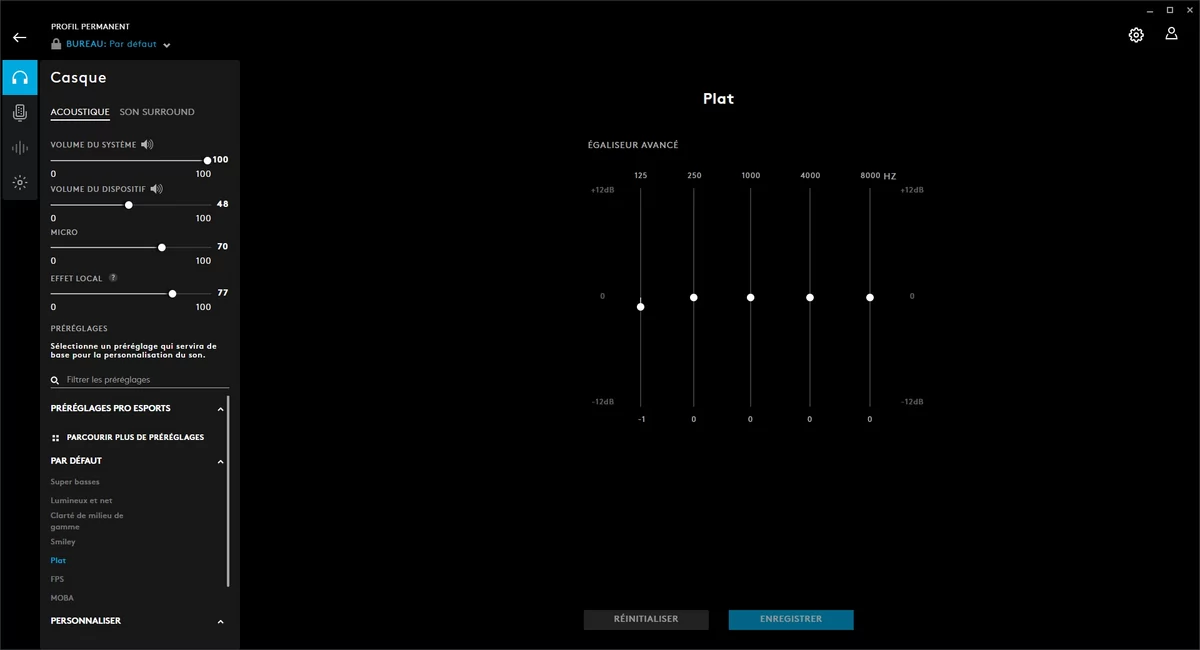The height and width of the screenshot is (650, 1200).
Task: Select the FPS preset
Action: coord(57,579)
